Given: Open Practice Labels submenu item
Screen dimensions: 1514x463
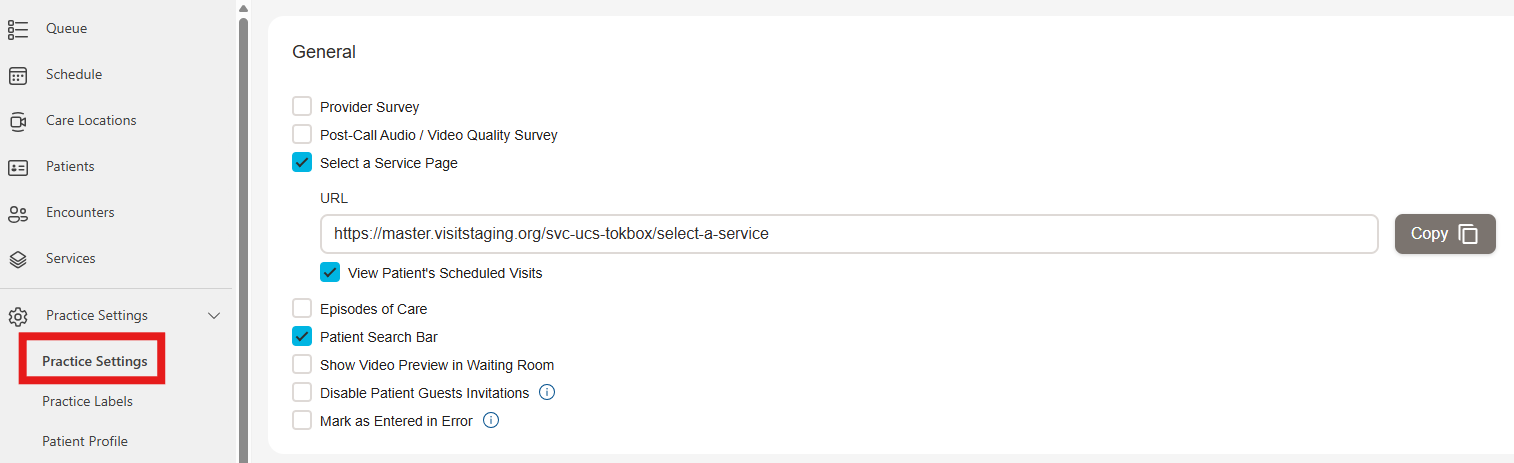Looking at the screenshot, I should (87, 401).
